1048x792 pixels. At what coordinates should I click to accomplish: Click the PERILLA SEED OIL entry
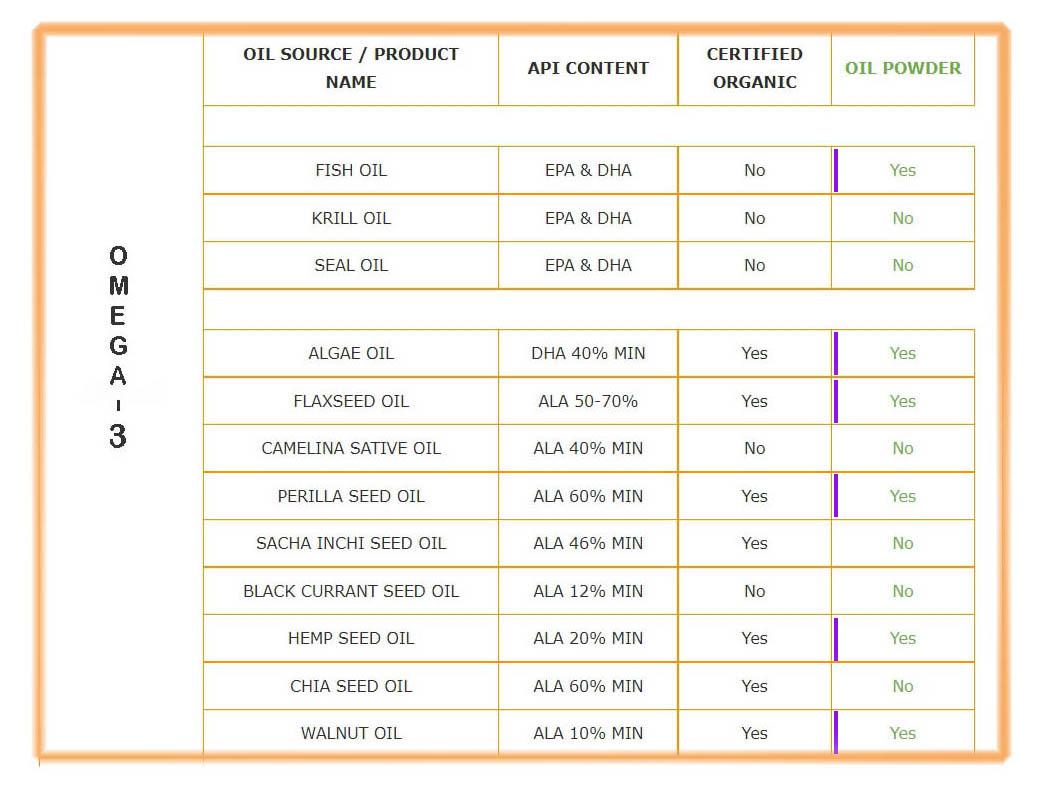[x=351, y=496]
